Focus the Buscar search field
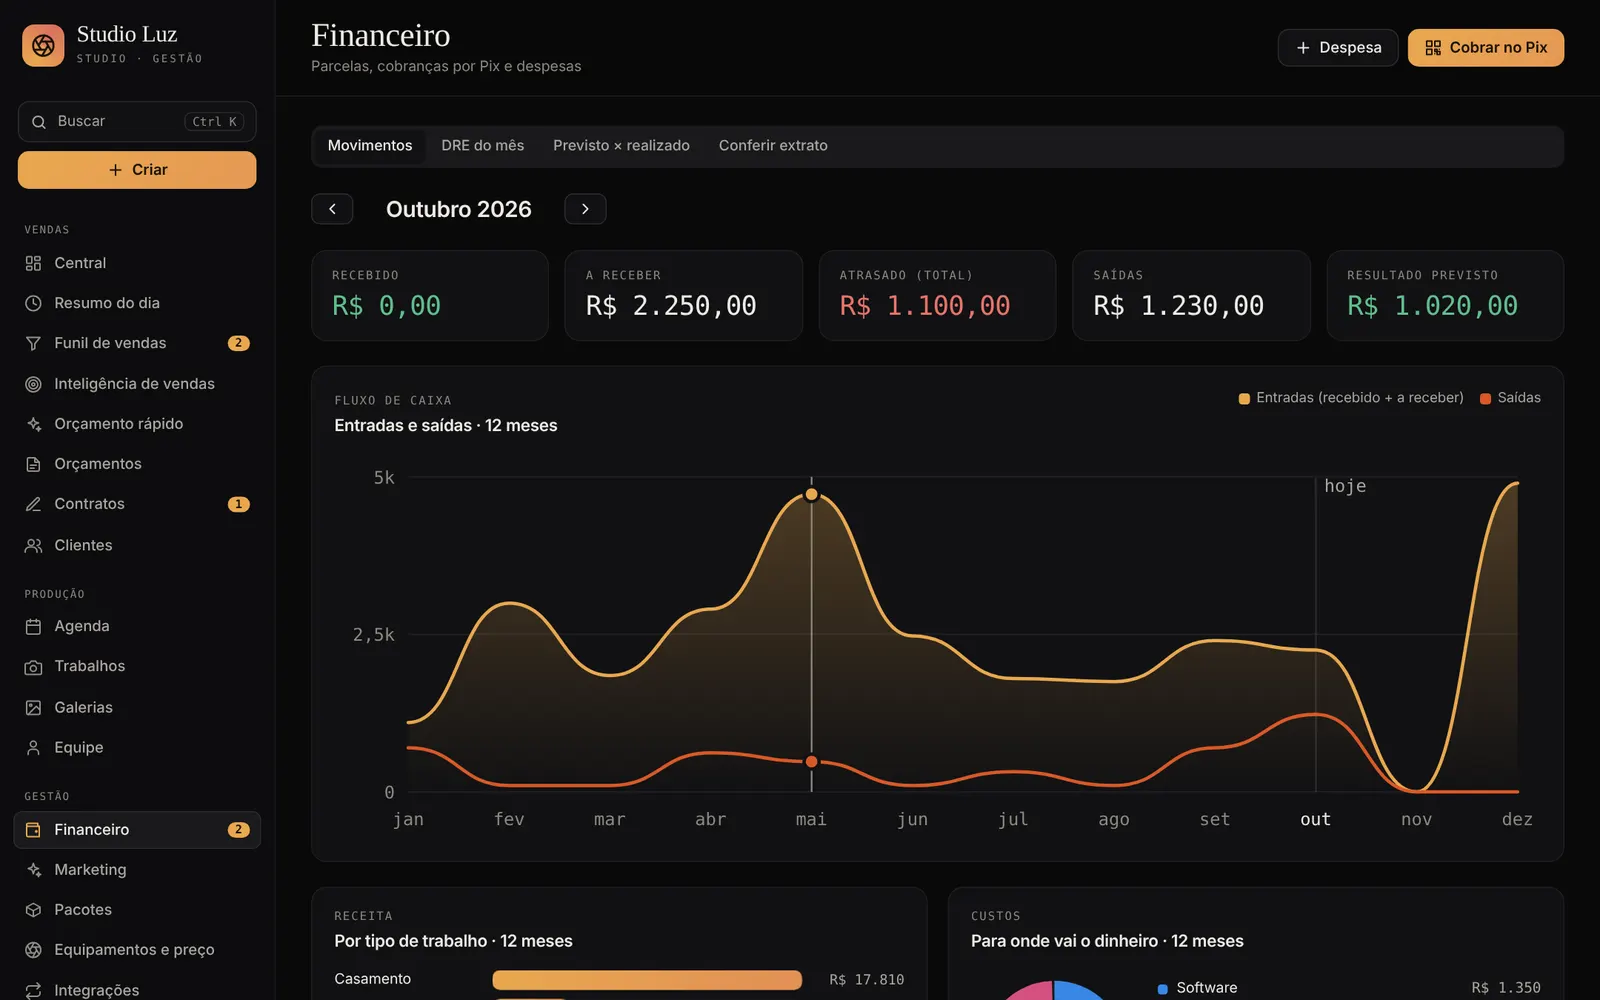Viewport: 1600px width, 1000px height. click(x=137, y=122)
